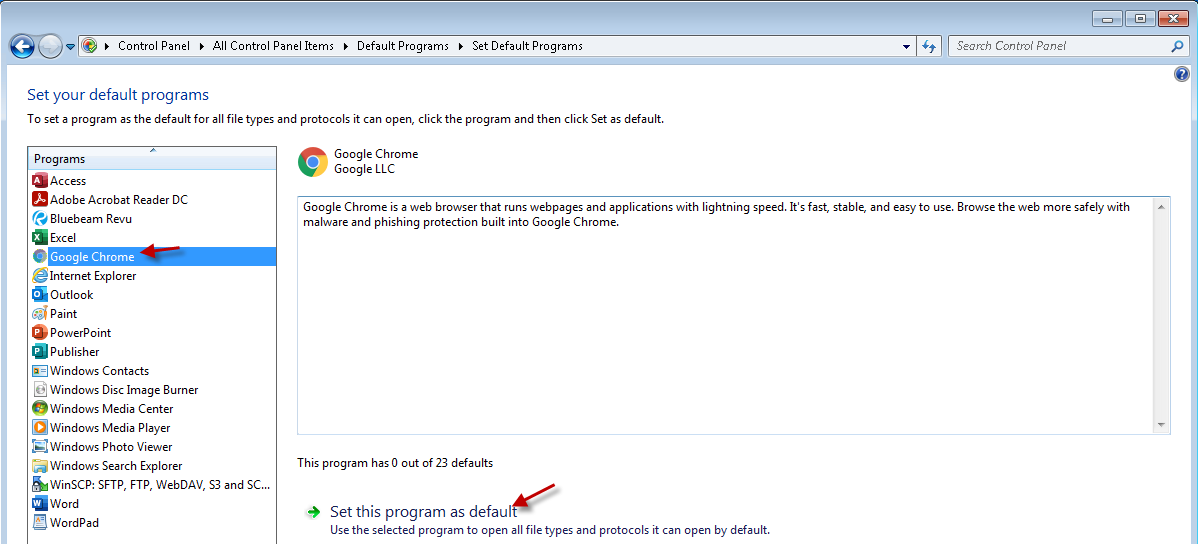Expand the arrow after All Control Panel Items
1198x544 pixels.
[x=346, y=46]
